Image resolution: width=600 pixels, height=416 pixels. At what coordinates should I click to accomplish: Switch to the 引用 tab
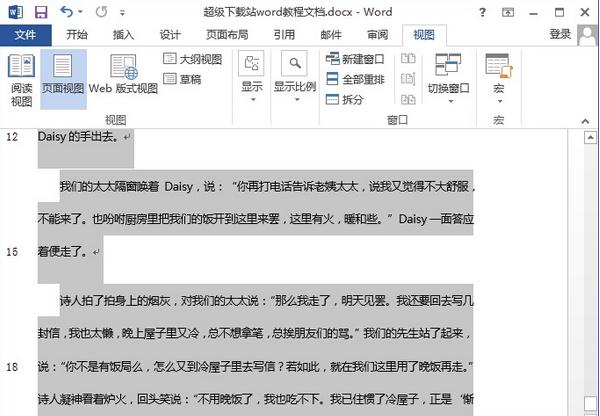pyautogui.click(x=284, y=35)
